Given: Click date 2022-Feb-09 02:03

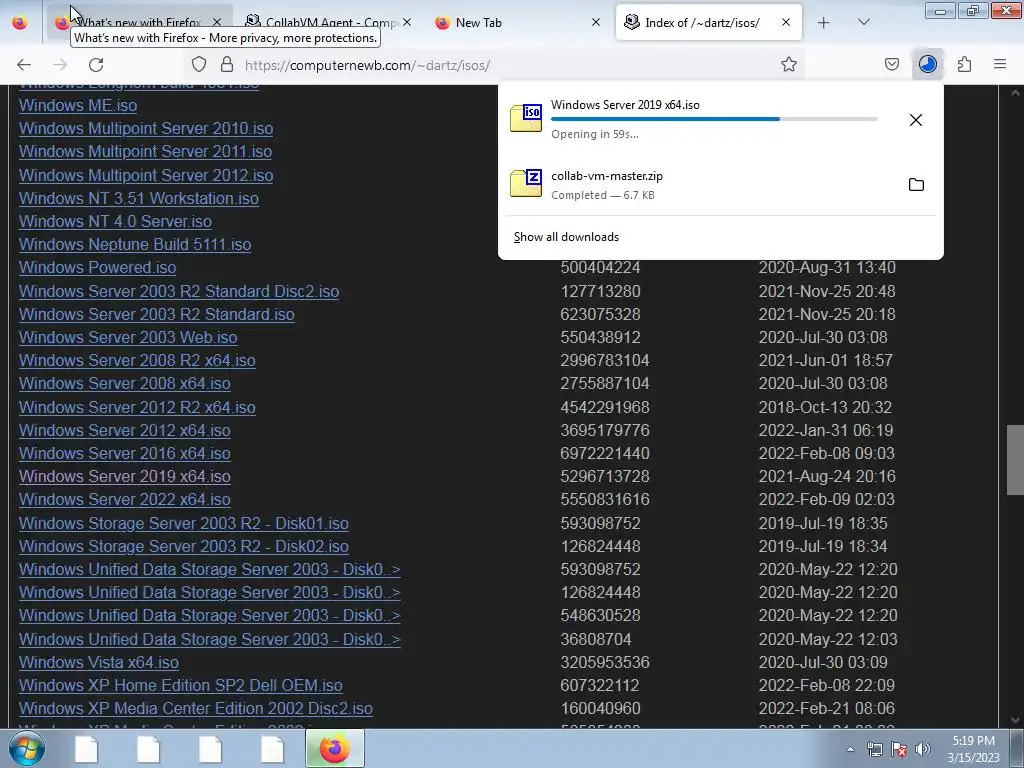Looking at the screenshot, I should [826, 500].
